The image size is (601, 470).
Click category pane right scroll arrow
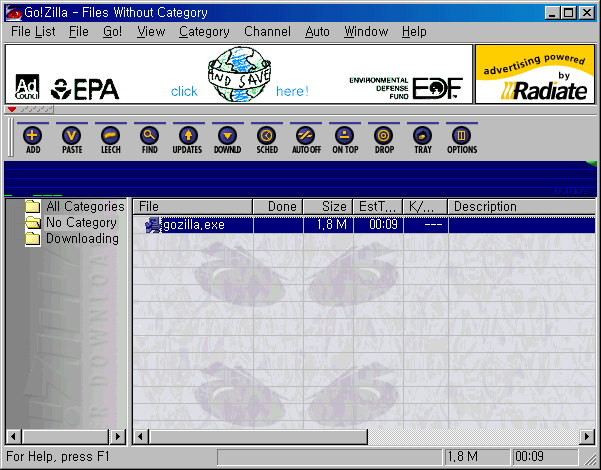pyautogui.click(x=118, y=436)
